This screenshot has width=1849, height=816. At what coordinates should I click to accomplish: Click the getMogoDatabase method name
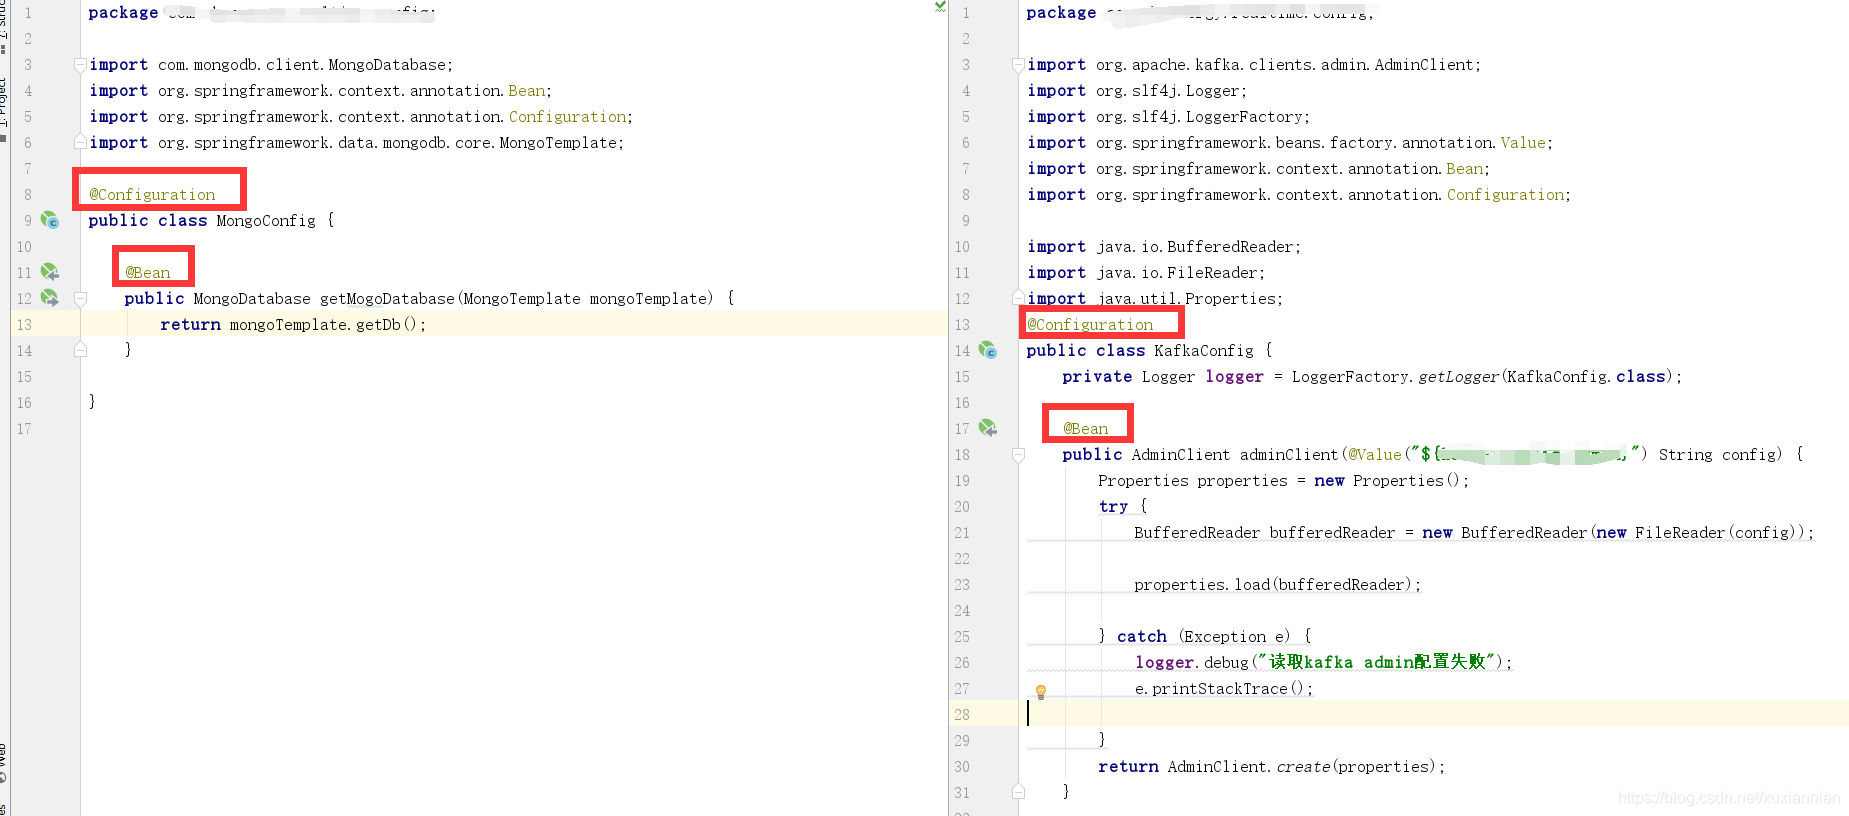click(x=387, y=299)
